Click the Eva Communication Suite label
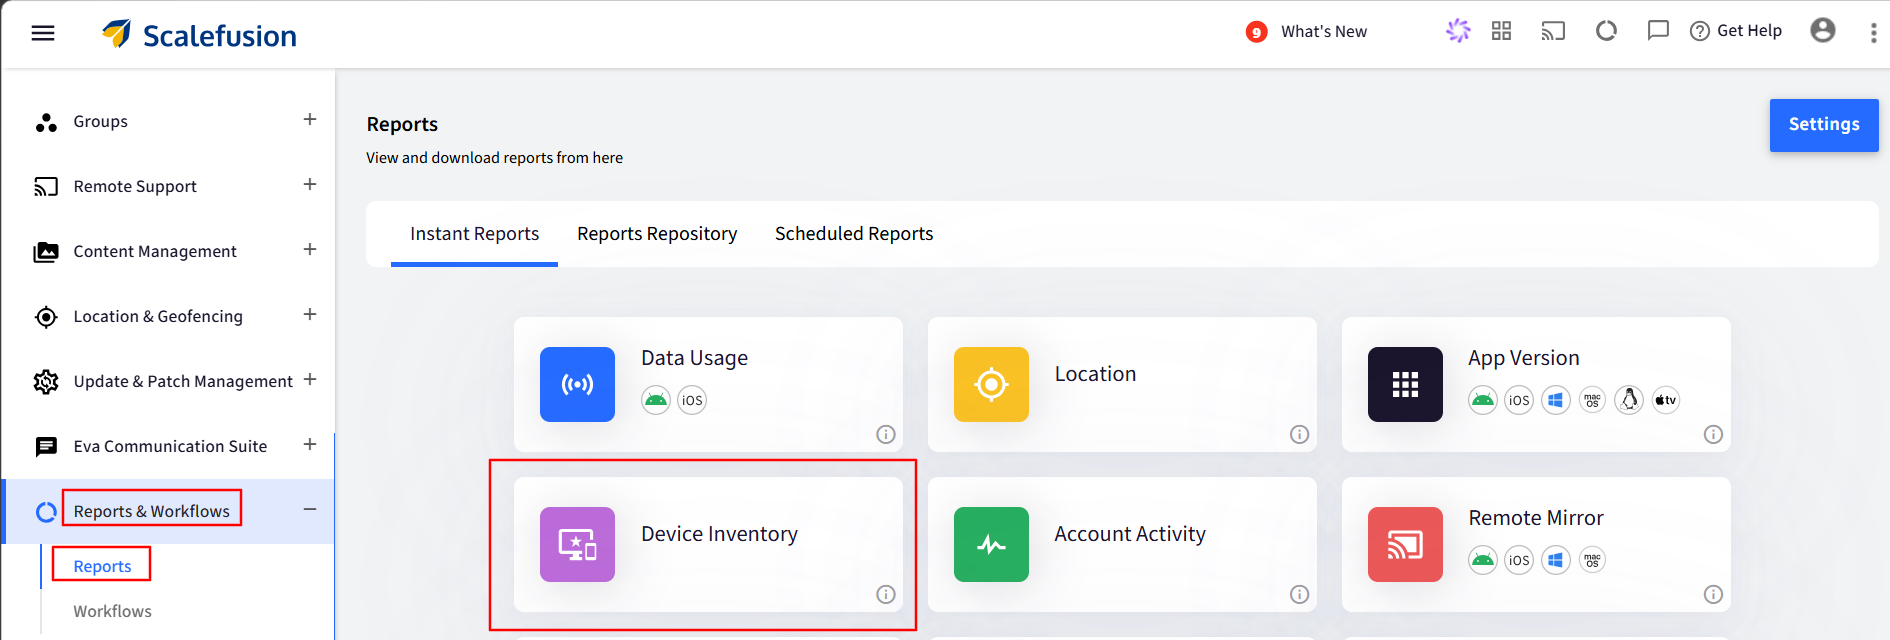The width and height of the screenshot is (1890, 640). coord(170,446)
